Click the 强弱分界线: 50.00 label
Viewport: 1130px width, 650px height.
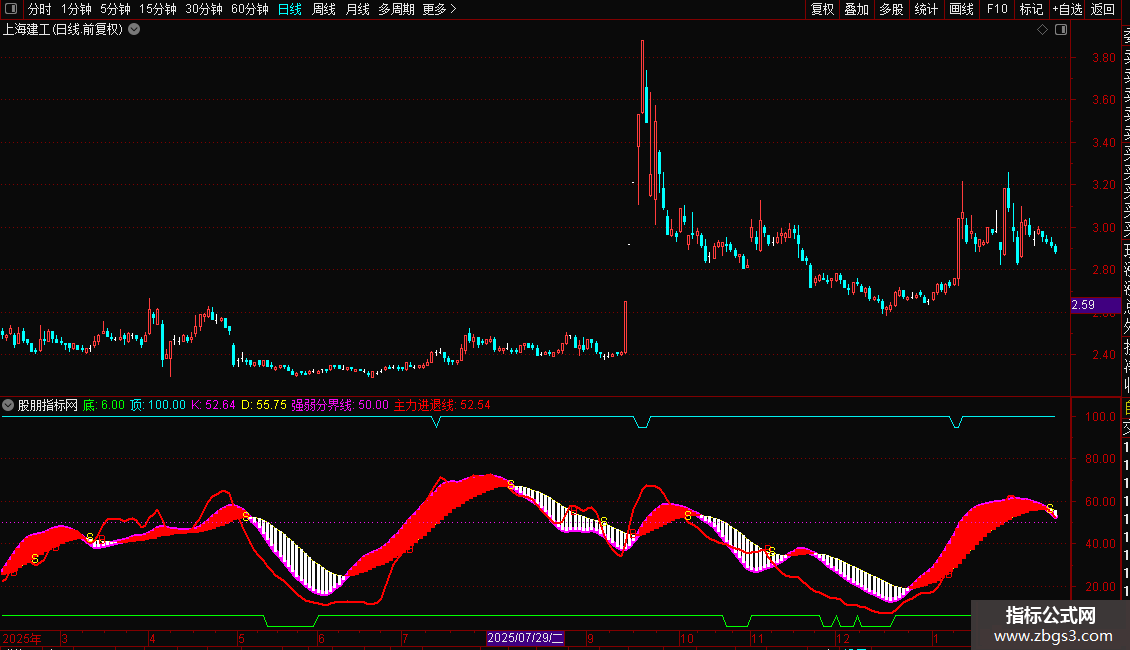pyautogui.click(x=340, y=405)
